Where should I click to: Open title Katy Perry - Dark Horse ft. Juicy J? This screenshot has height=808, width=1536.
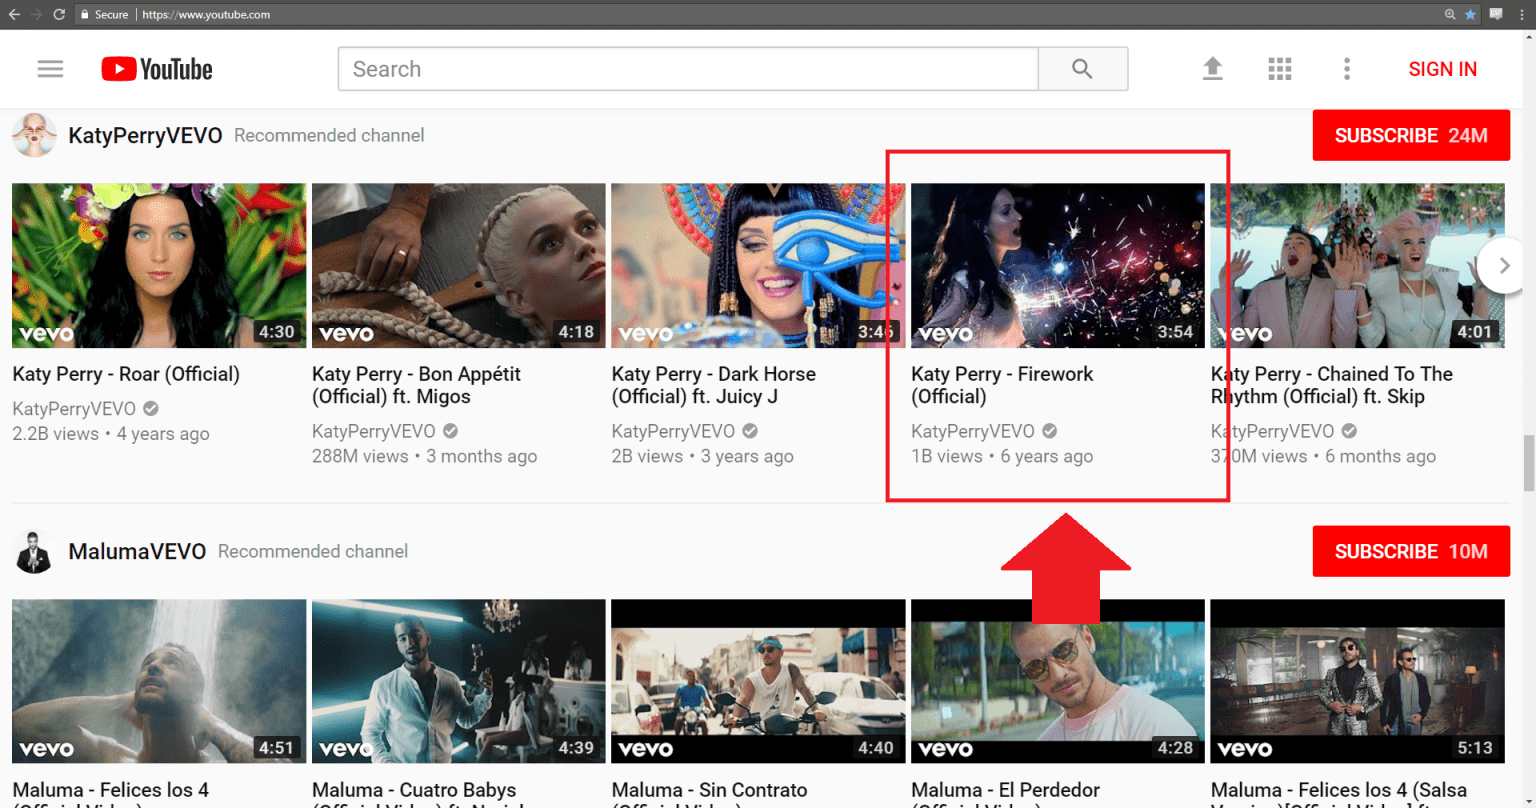point(714,385)
